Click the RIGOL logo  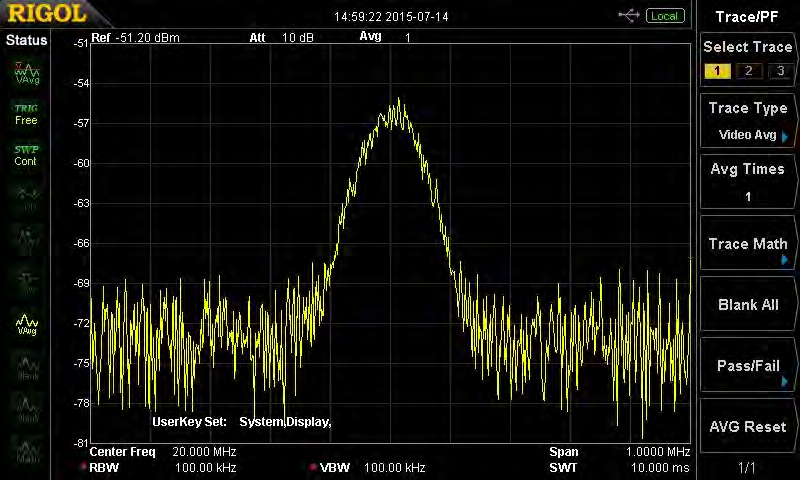pos(47,14)
